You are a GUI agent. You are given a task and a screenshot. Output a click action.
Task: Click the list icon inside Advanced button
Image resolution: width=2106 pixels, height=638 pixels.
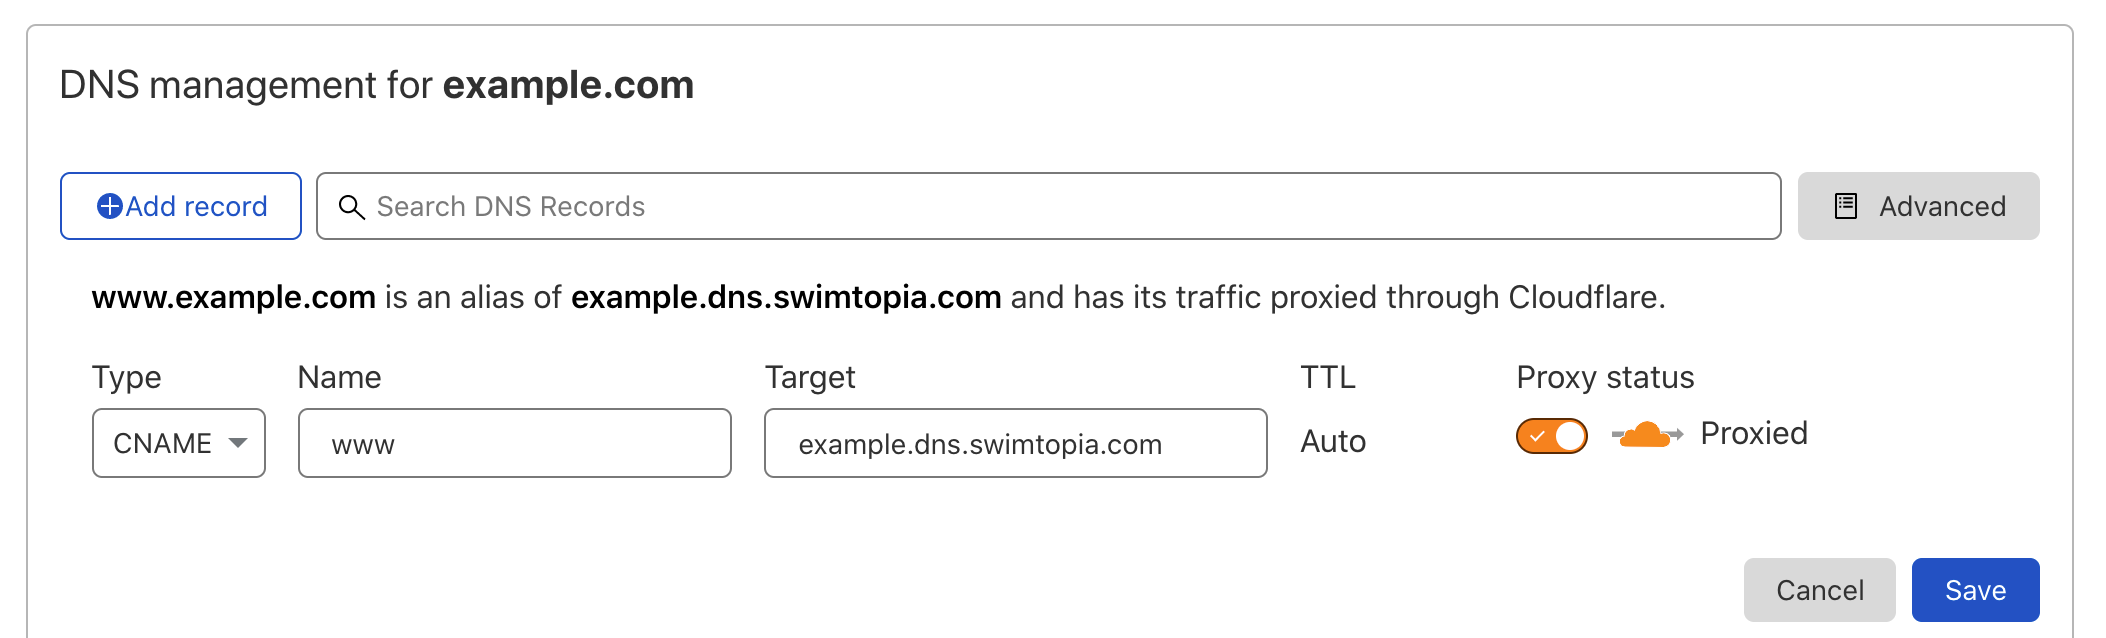click(x=1846, y=206)
